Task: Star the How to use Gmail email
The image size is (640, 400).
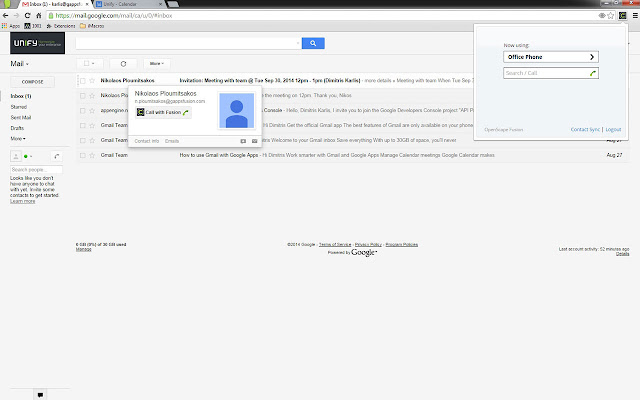Action: (x=92, y=156)
